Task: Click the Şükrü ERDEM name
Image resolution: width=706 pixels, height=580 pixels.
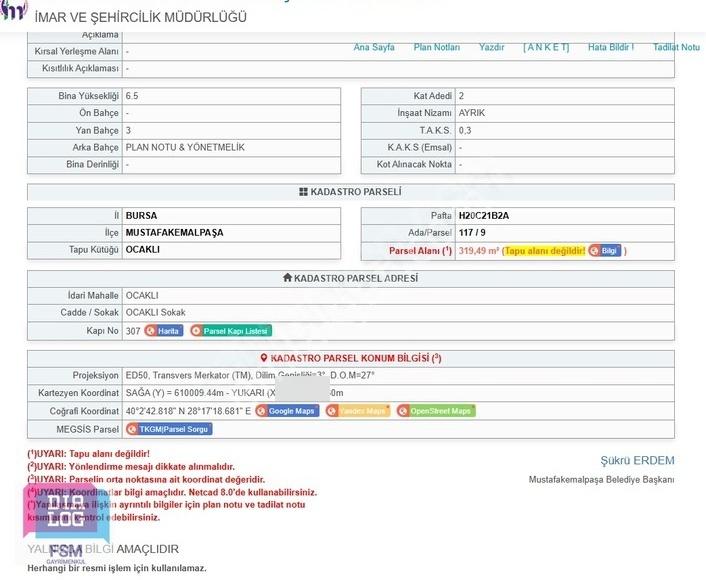Action: click(x=637, y=461)
